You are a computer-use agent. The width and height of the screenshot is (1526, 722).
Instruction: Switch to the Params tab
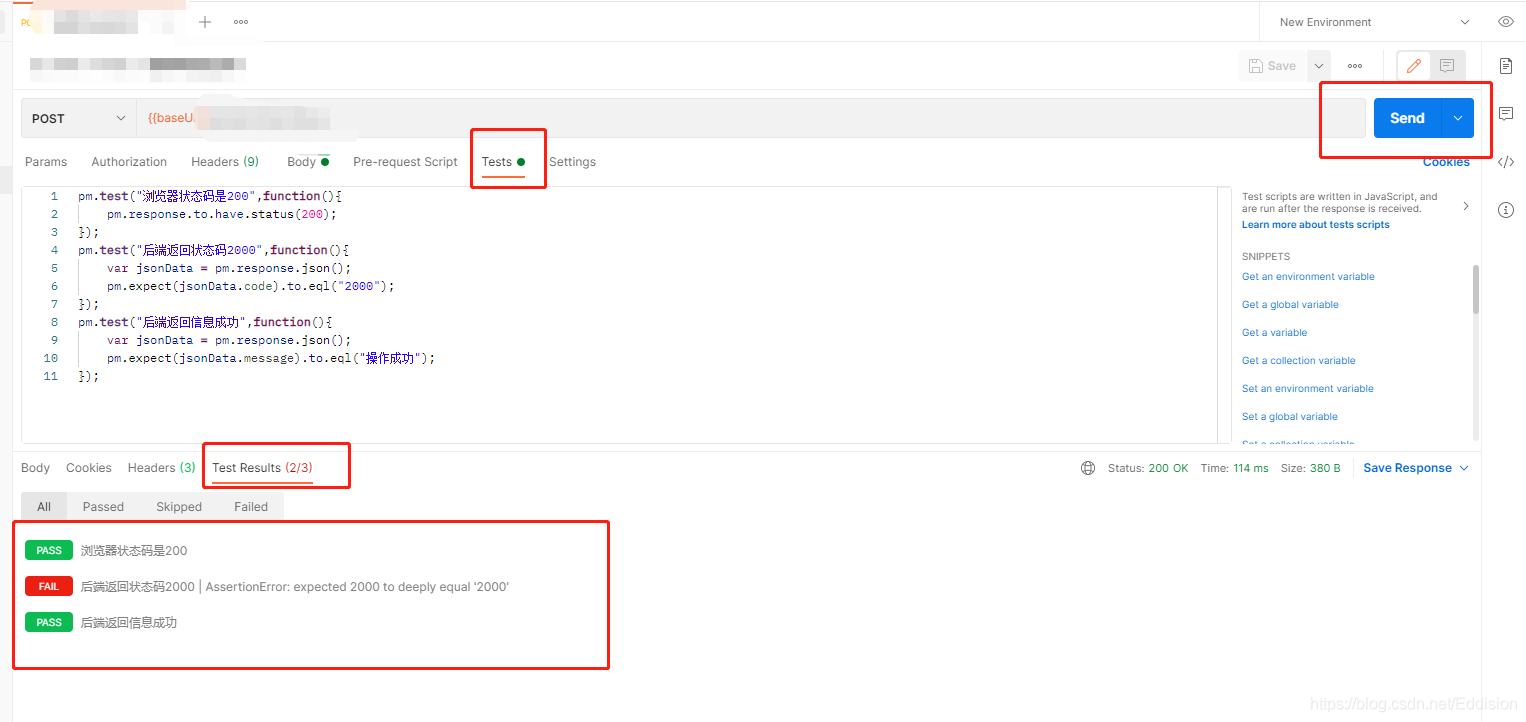[46, 162]
